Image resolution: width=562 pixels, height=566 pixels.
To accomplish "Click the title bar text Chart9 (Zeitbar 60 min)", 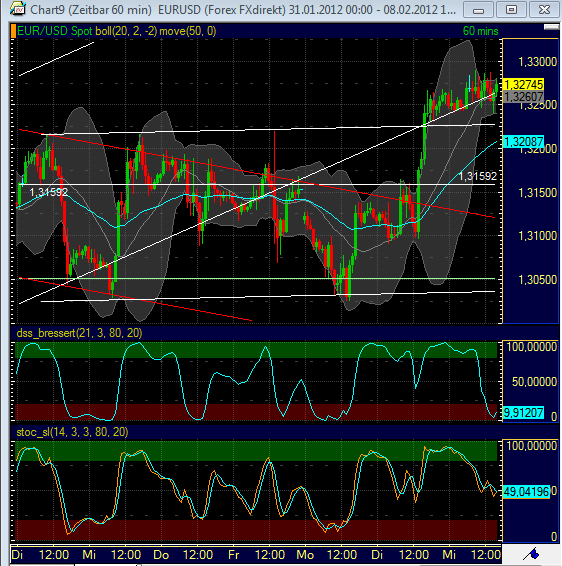I will click(91, 9).
